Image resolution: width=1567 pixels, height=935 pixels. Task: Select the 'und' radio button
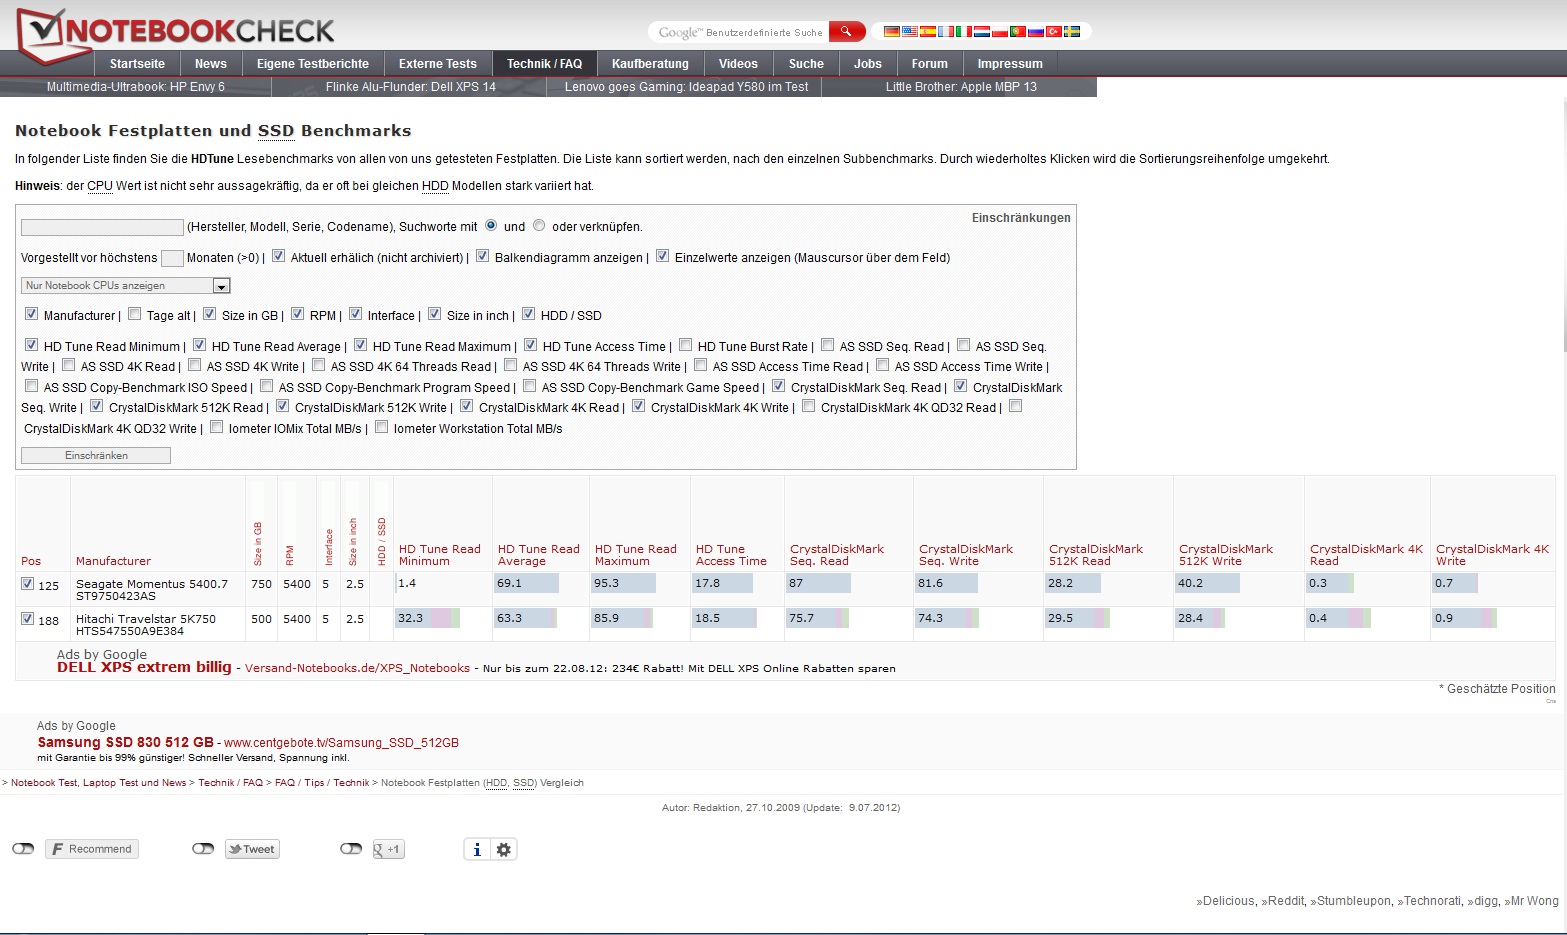click(491, 226)
